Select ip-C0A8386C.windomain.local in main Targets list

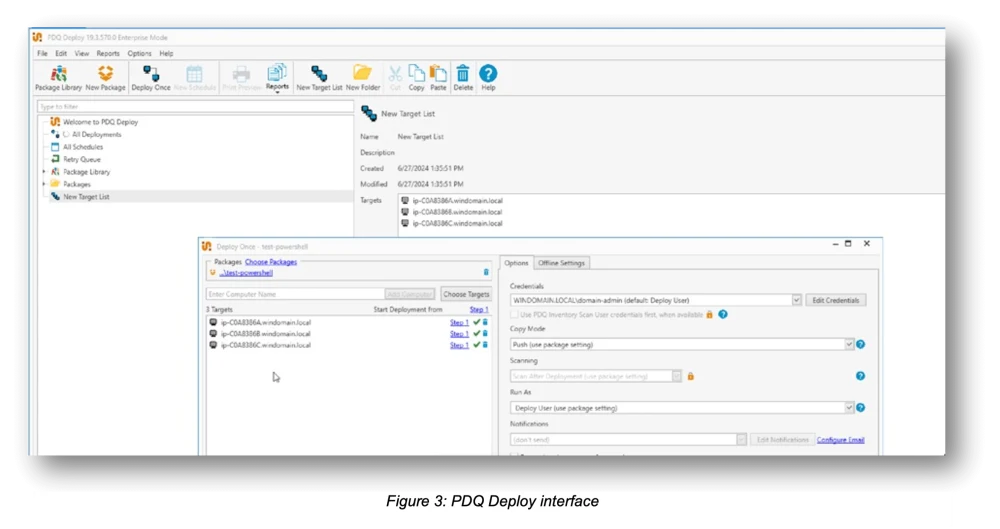(457, 223)
